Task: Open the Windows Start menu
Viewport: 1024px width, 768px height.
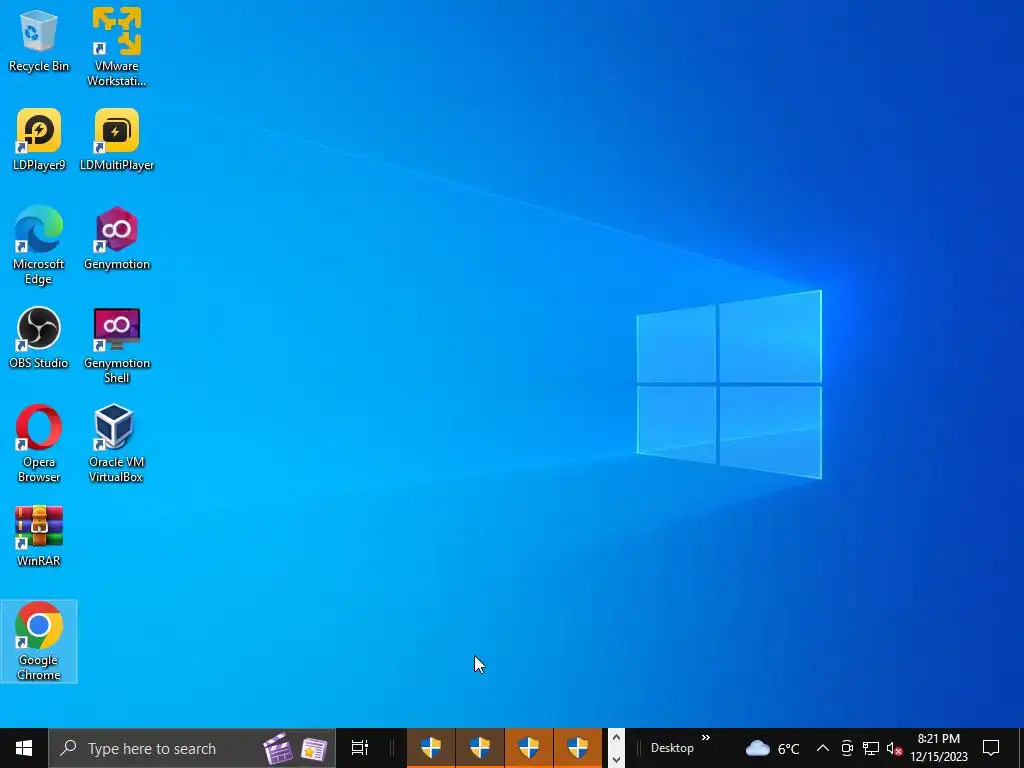Action: [24, 748]
